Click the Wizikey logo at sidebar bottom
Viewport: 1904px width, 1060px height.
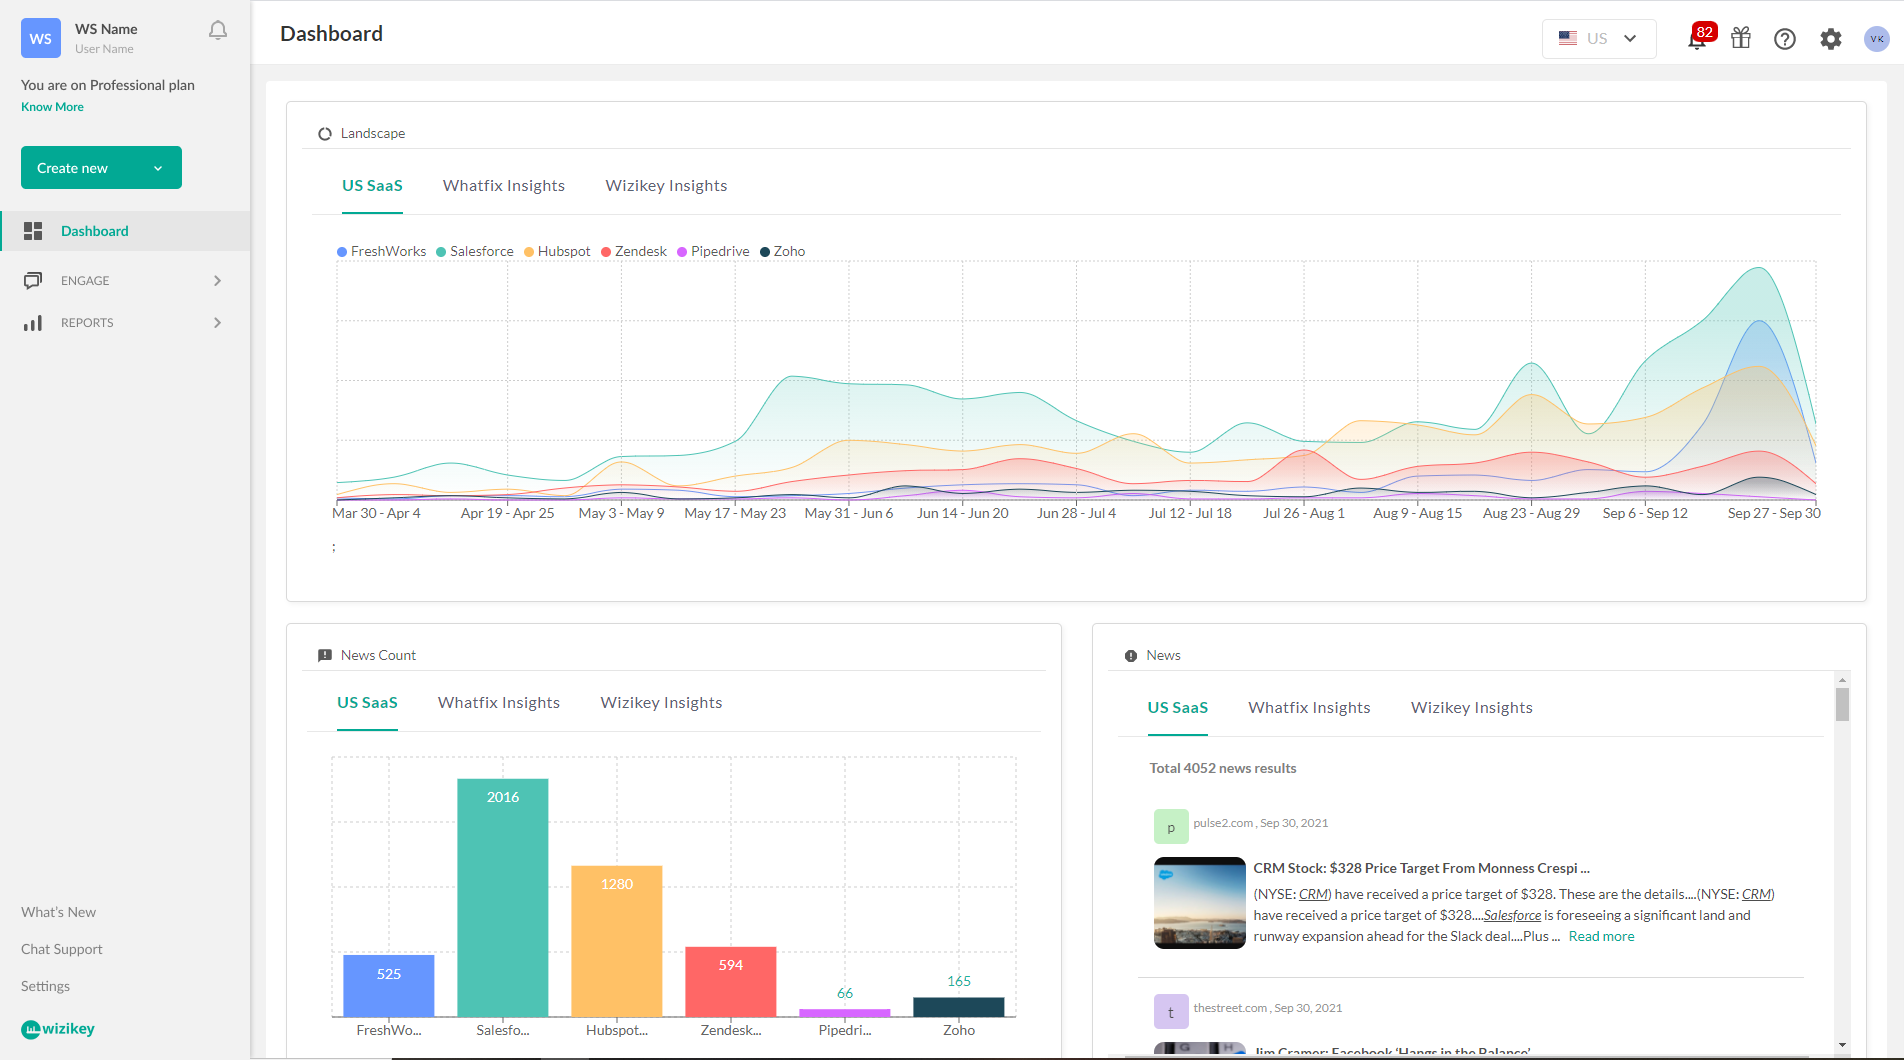pyautogui.click(x=58, y=1029)
